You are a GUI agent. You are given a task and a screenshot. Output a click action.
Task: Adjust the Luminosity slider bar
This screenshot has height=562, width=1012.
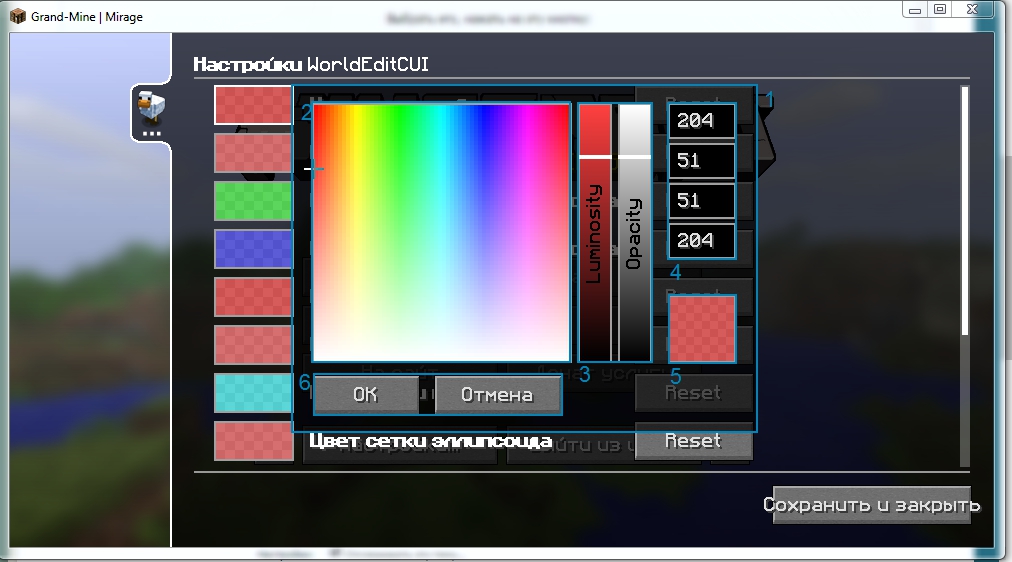pyautogui.click(x=595, y=232)
